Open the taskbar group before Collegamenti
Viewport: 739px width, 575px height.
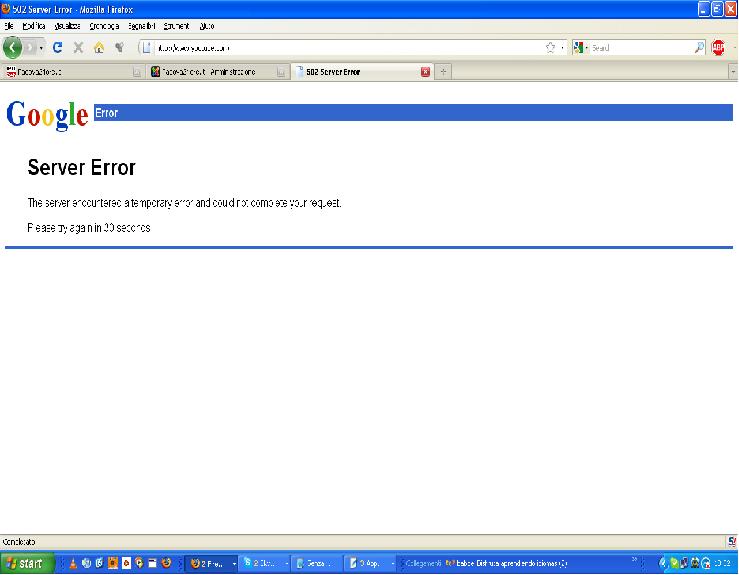click(x=369, y=563)
